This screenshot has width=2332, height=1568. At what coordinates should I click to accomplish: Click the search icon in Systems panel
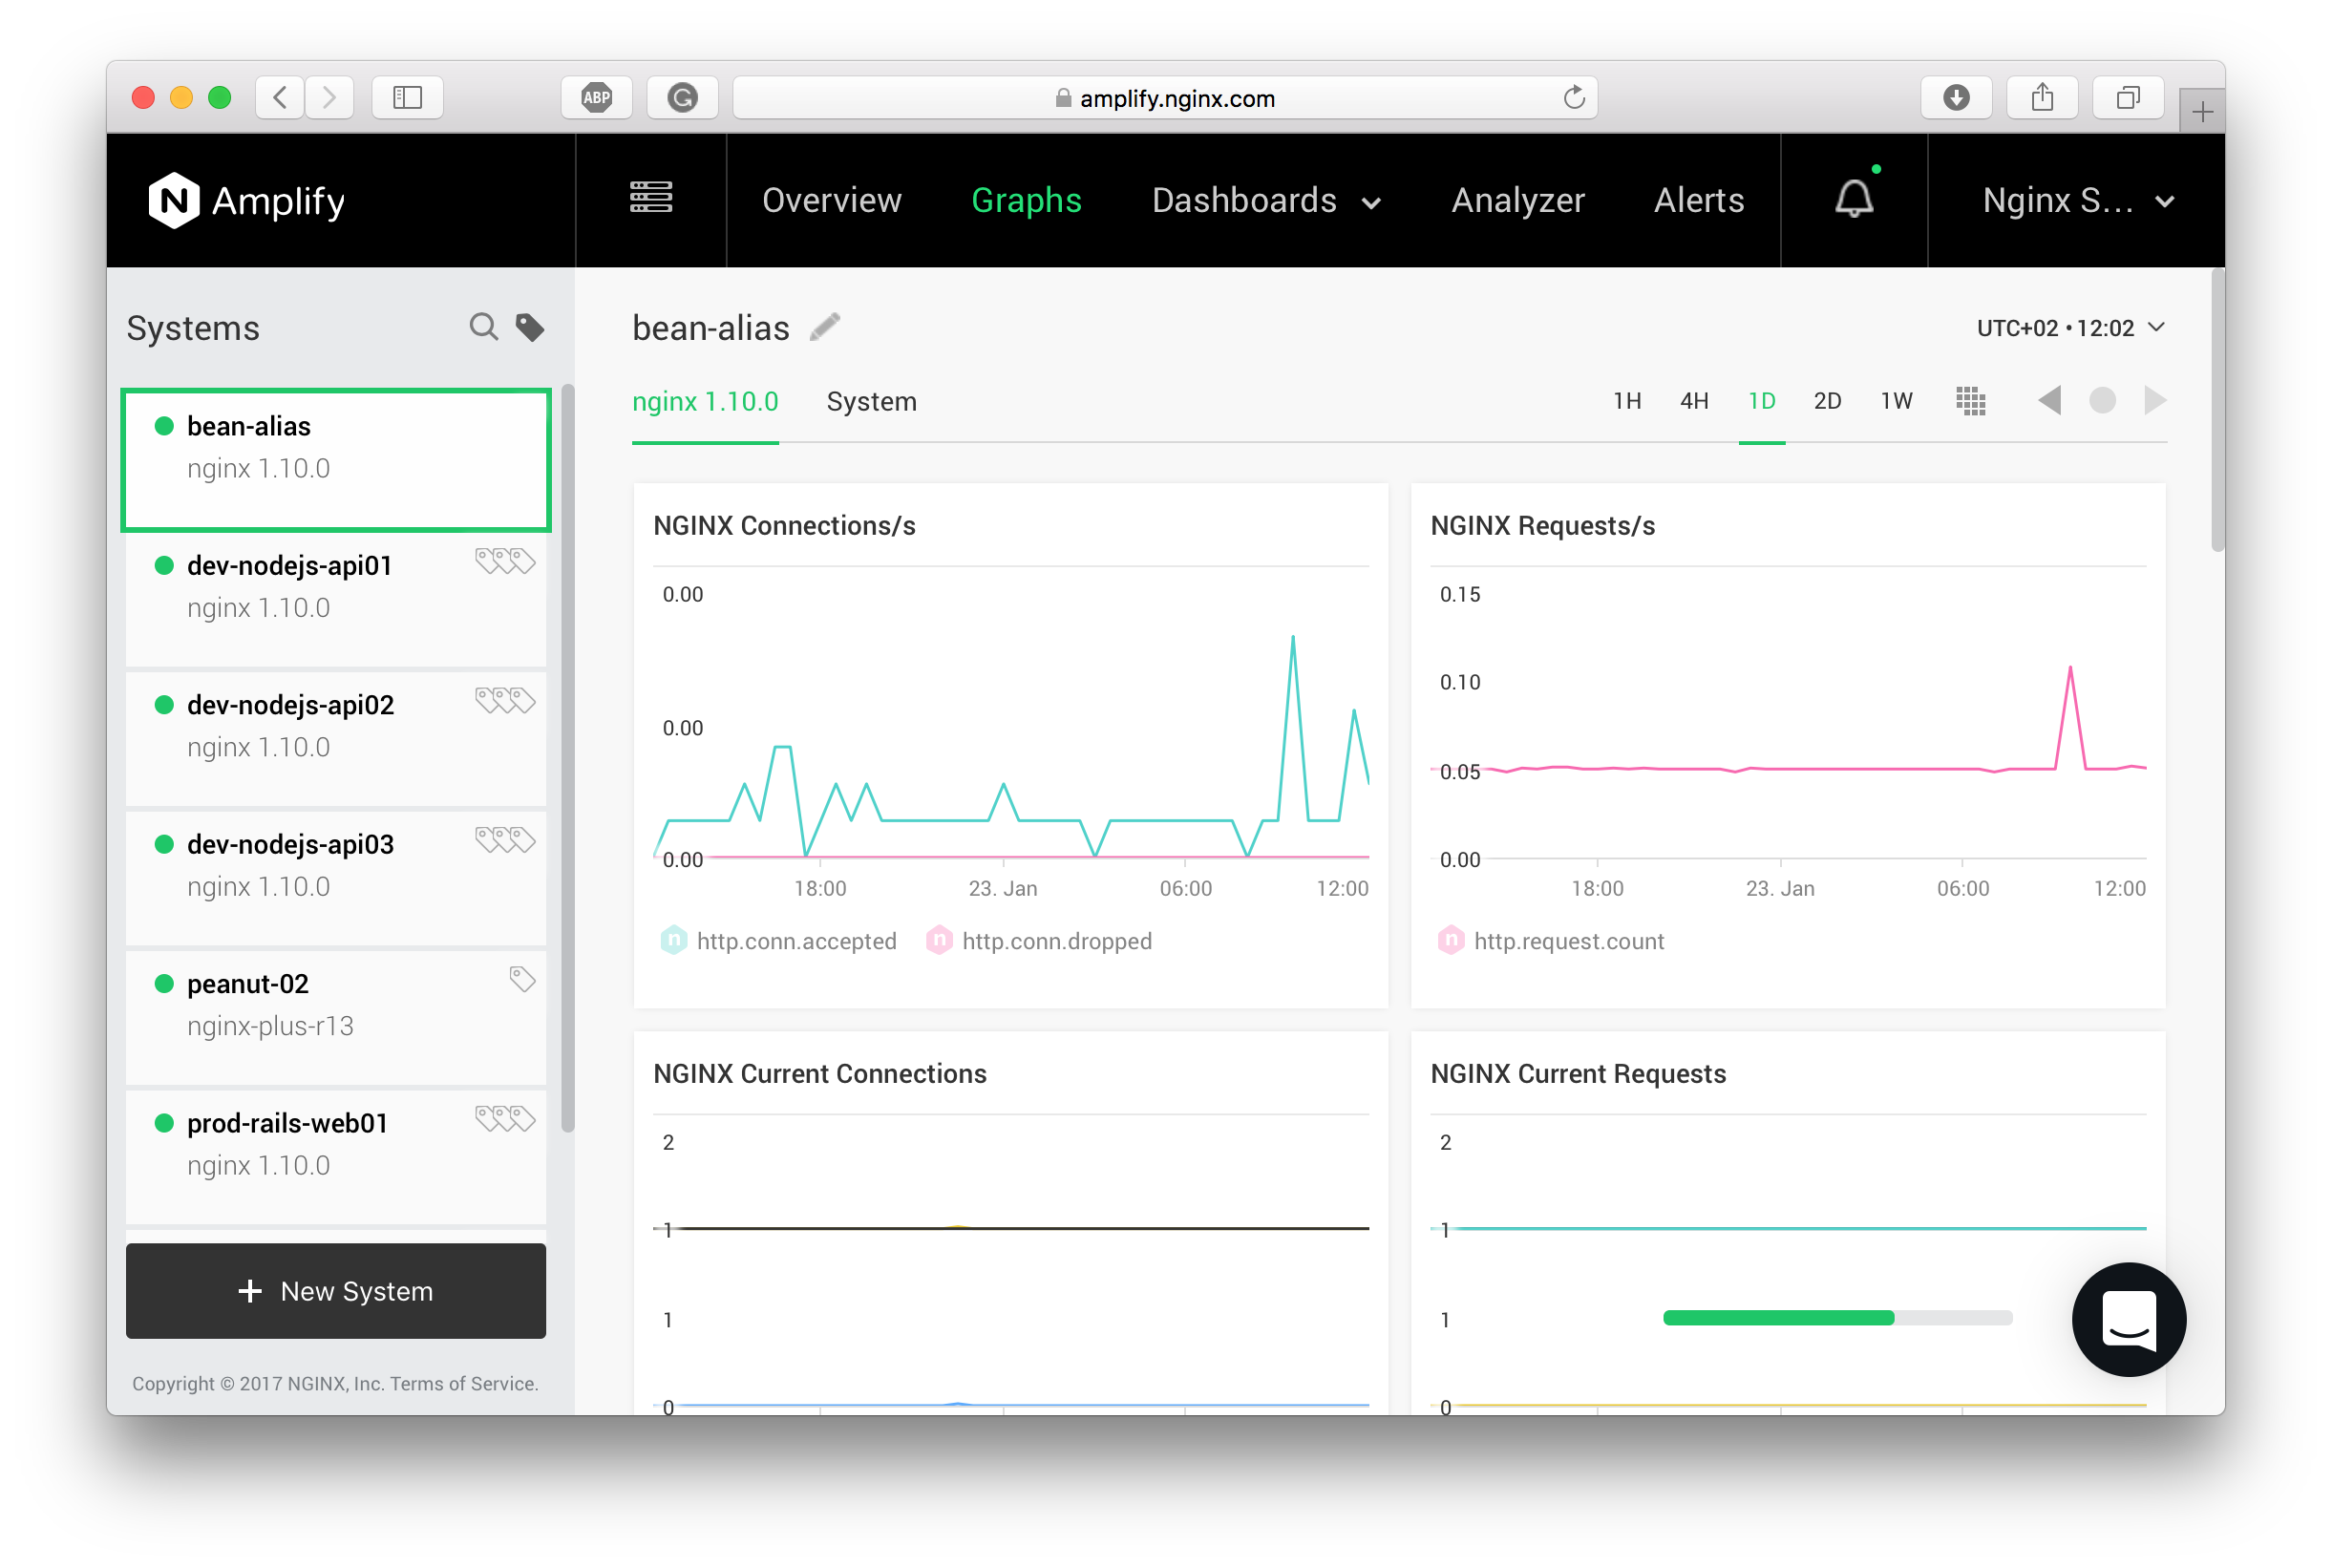[x=483, y=326]
